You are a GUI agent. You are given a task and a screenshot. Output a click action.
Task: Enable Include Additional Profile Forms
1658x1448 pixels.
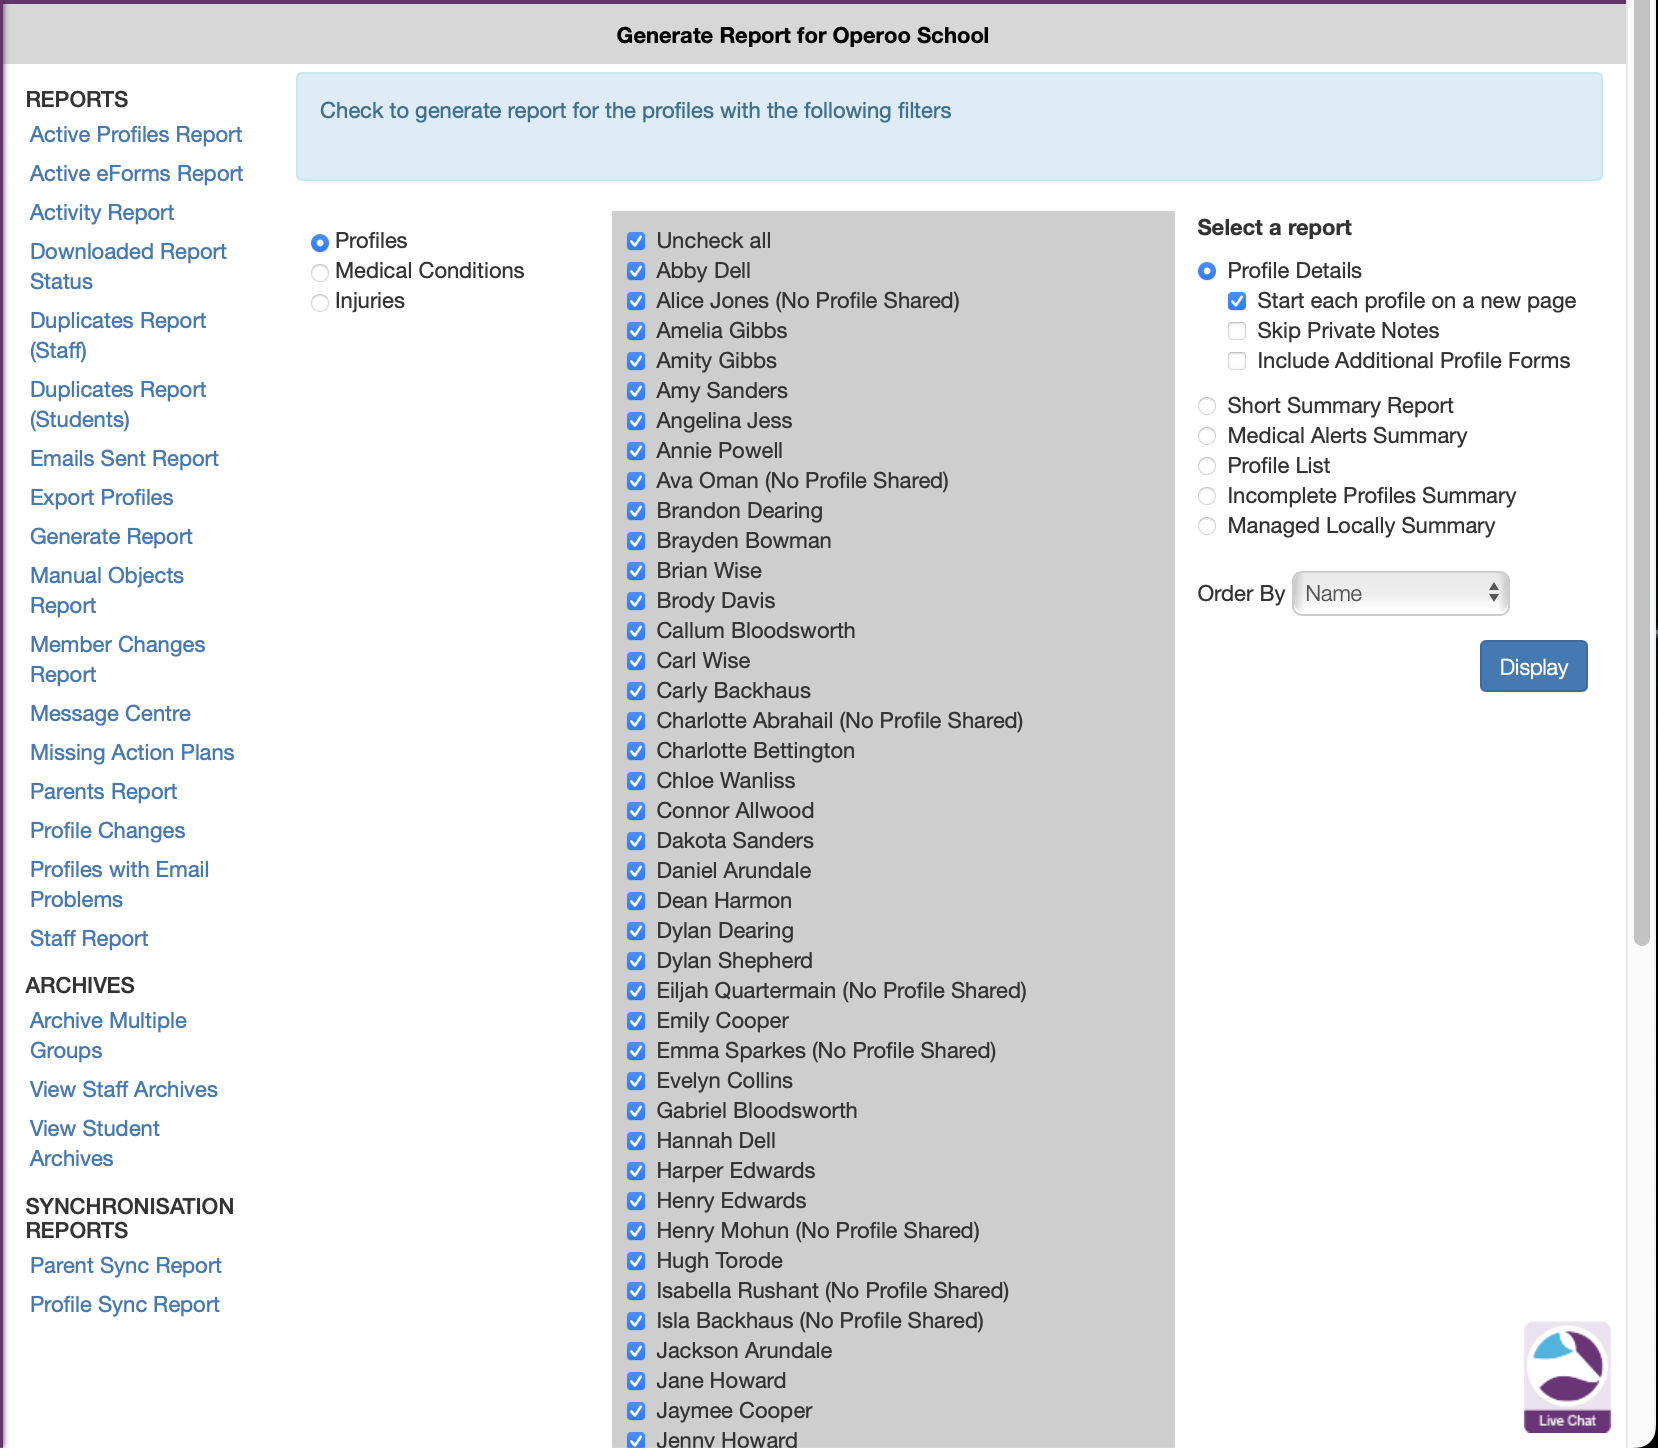tap(1237, 361)
